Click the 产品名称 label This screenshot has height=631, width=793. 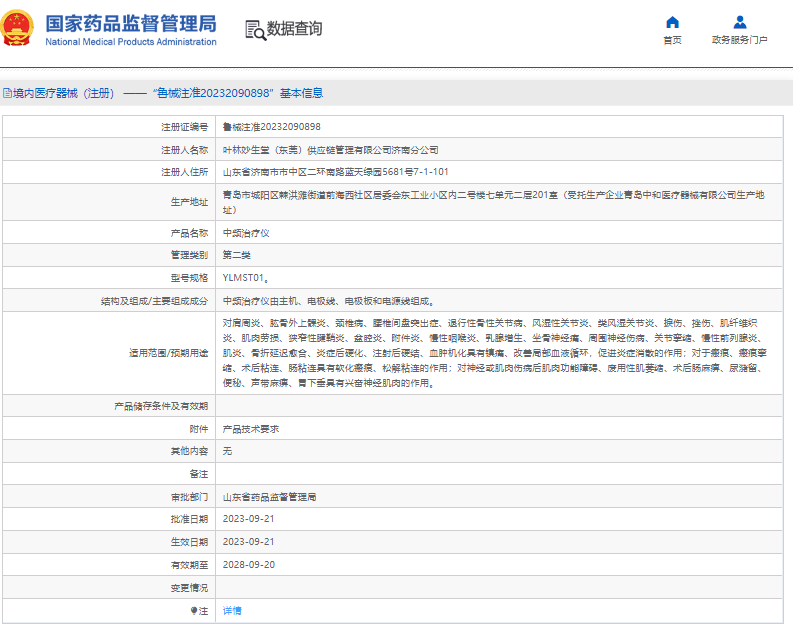click(189, 233)
